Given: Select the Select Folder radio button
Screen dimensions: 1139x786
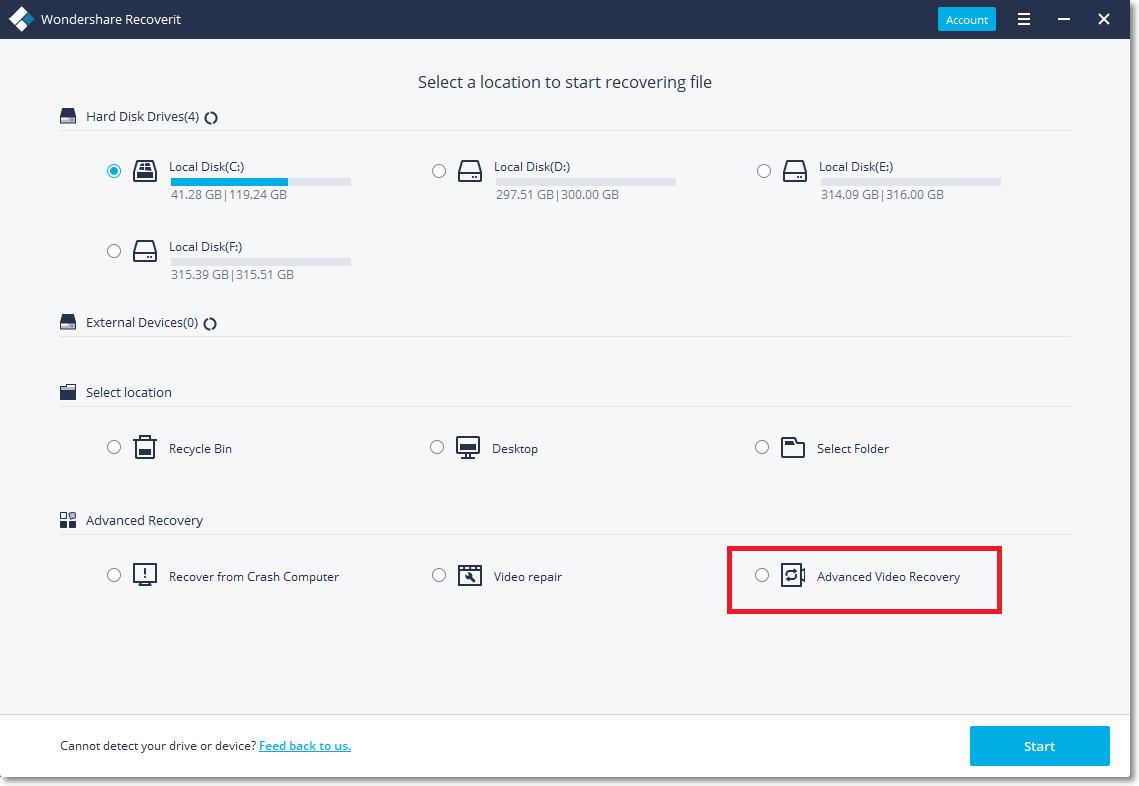Looking at the screenshot, I should 761,447.
